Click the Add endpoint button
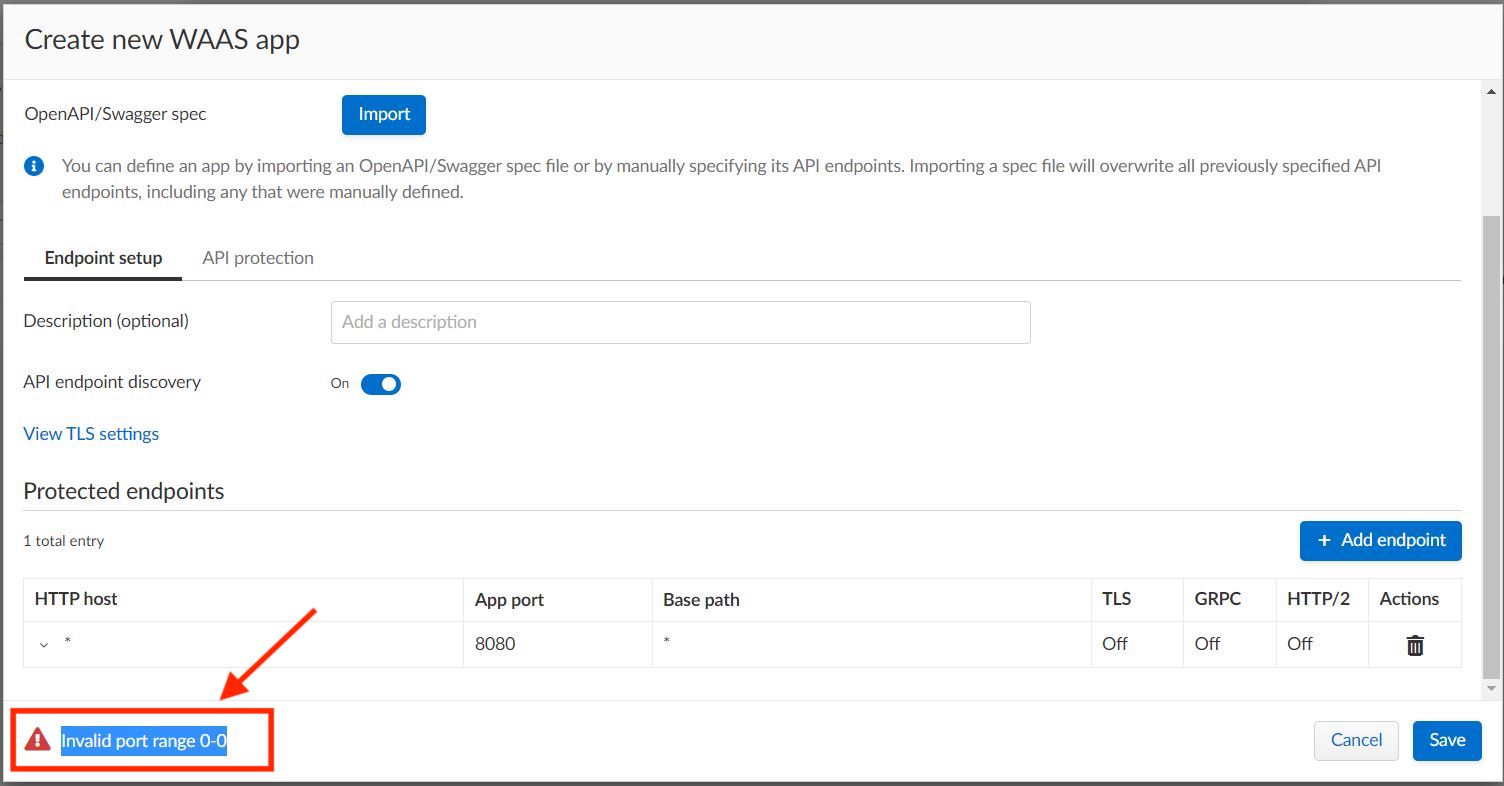Viewport: 1504px width, 786px height. [x=1380, y=540]
